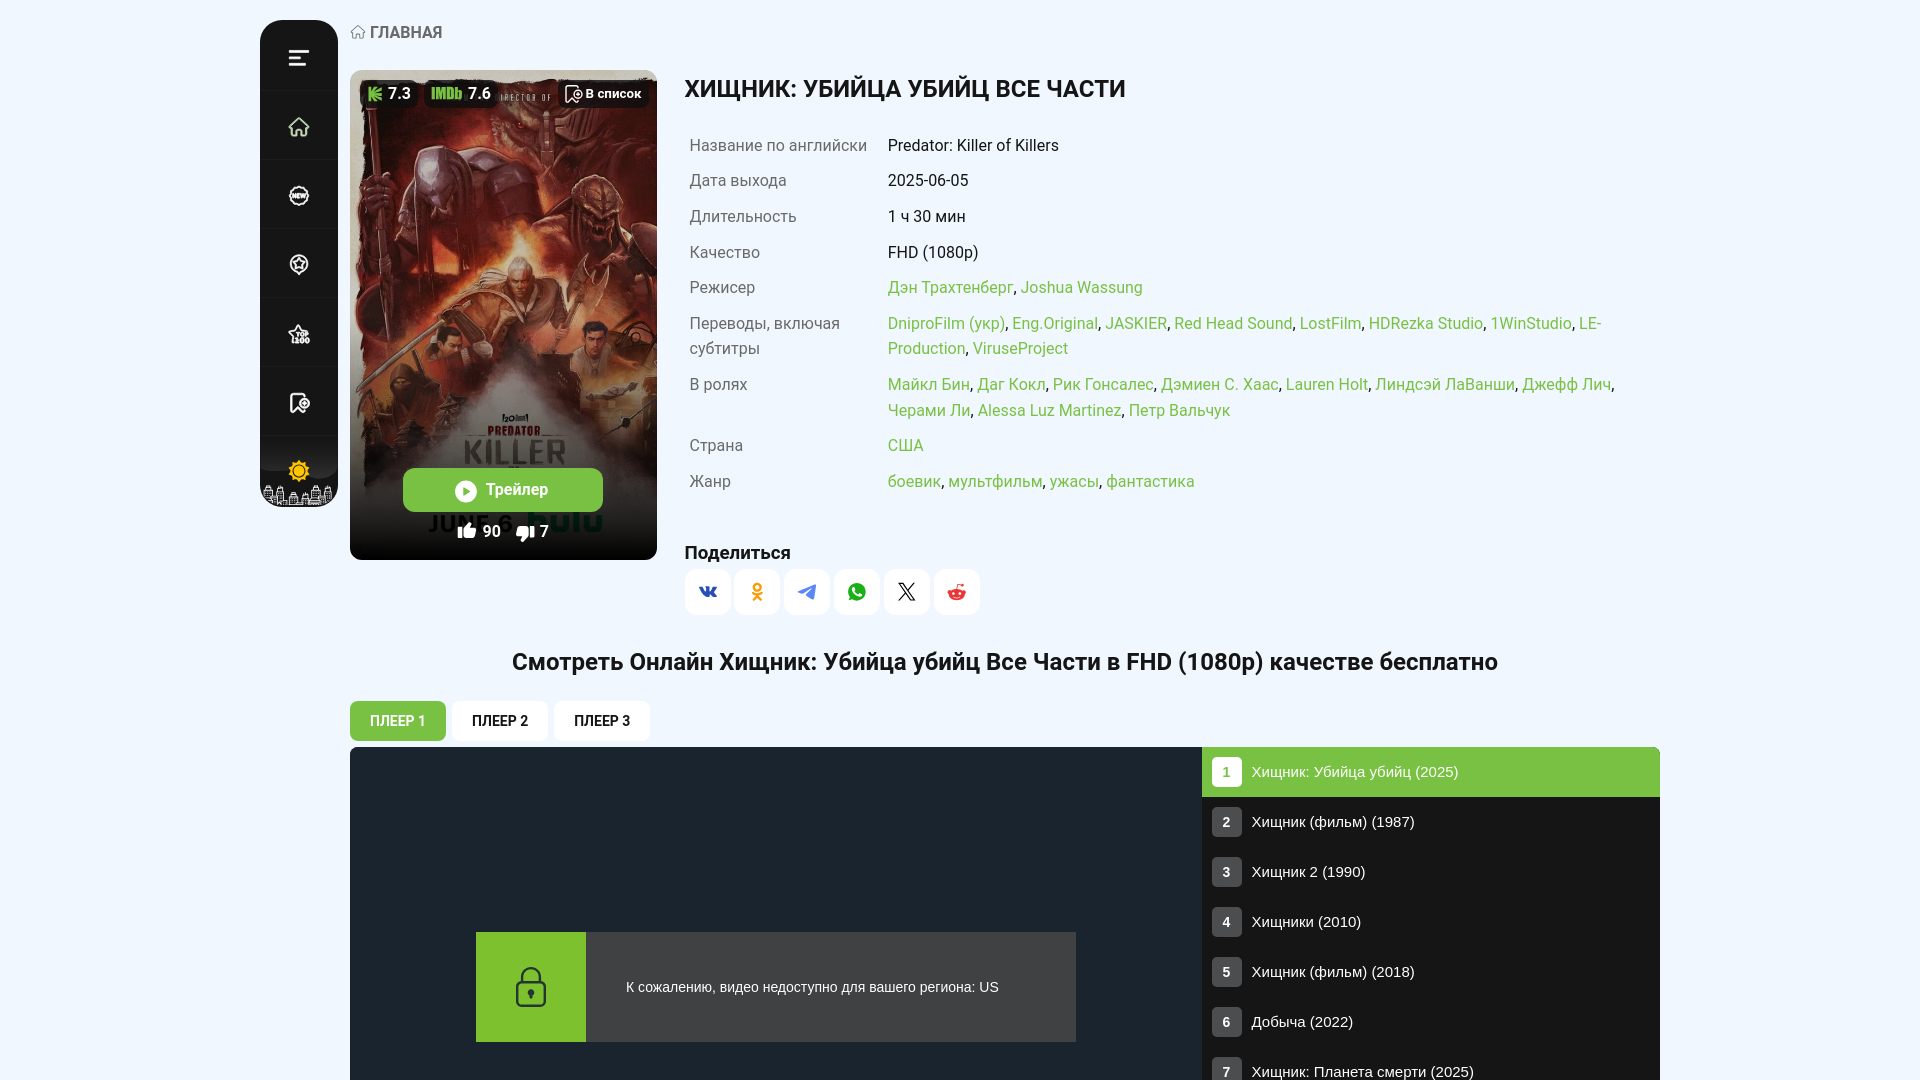
Task: Open the TOP 1000 star sidebar icon
Action: click(x=298, y=334)
